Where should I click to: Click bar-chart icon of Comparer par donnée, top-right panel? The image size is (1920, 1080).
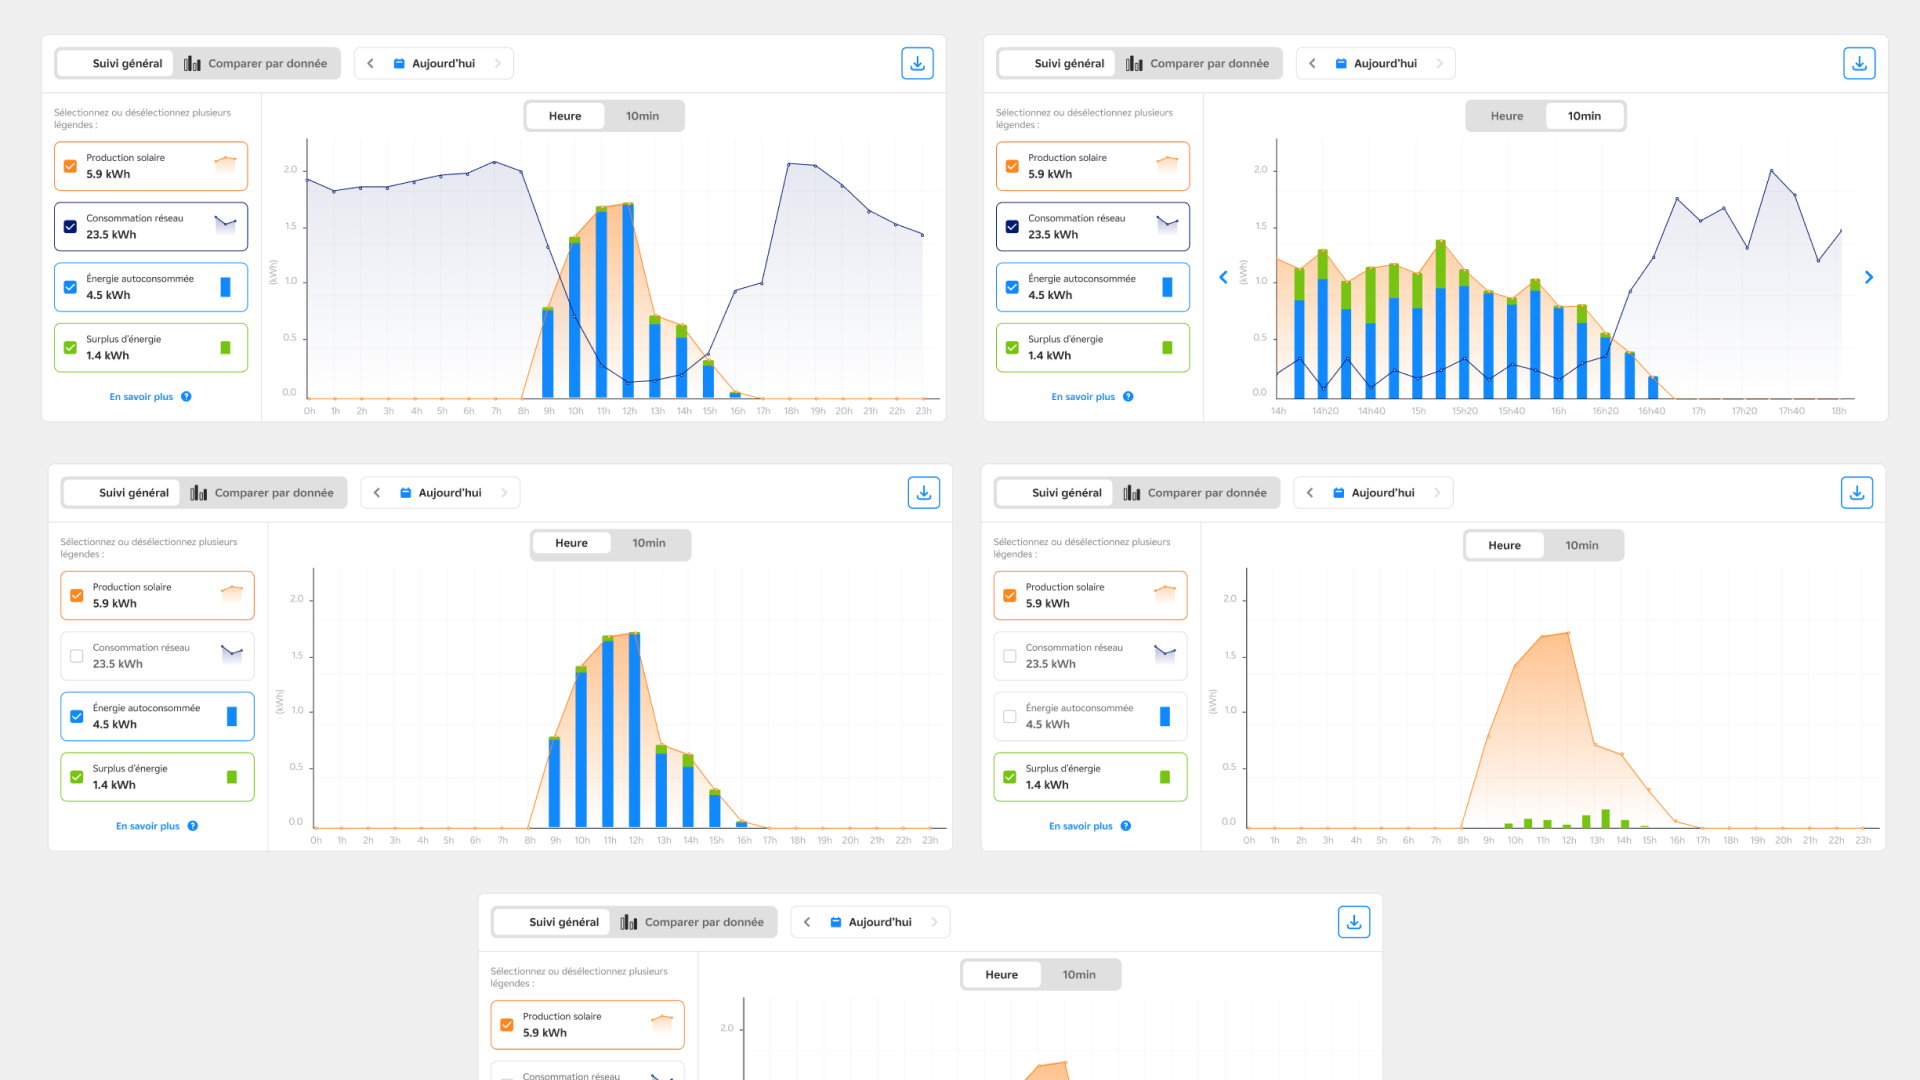tap(1134, 63)
